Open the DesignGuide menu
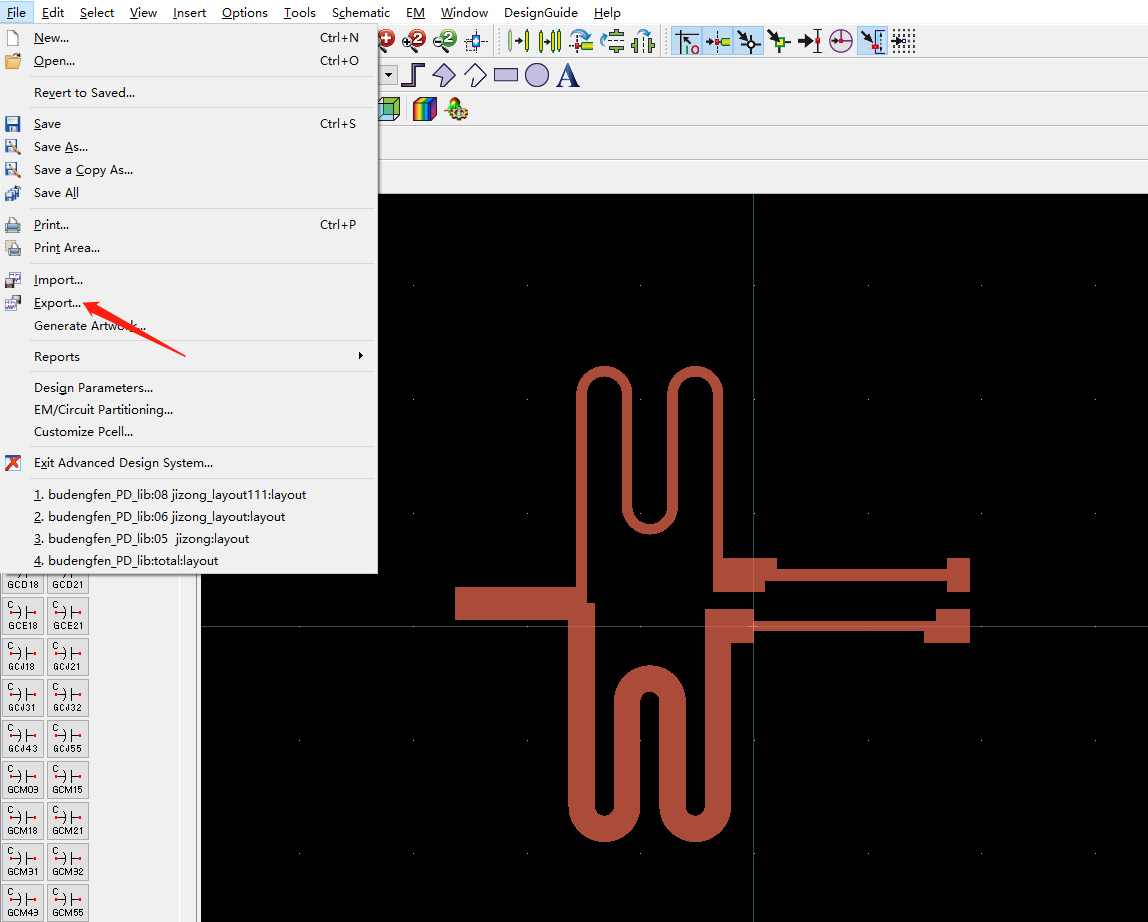 pos(540,12)
